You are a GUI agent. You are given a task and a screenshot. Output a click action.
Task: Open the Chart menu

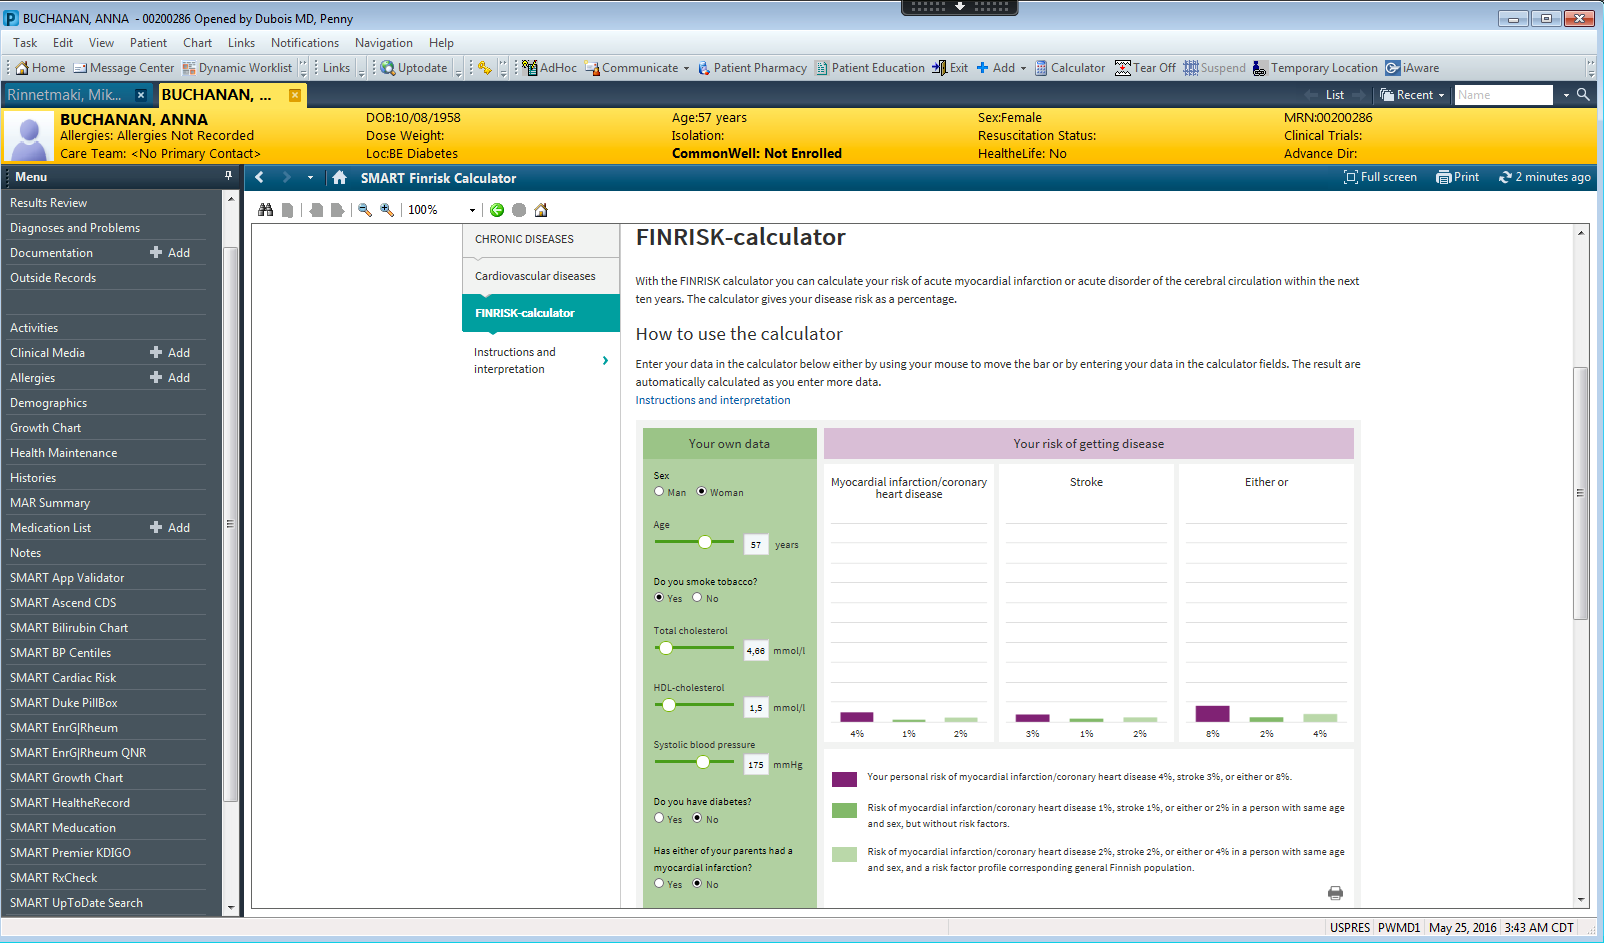point(197,43)
